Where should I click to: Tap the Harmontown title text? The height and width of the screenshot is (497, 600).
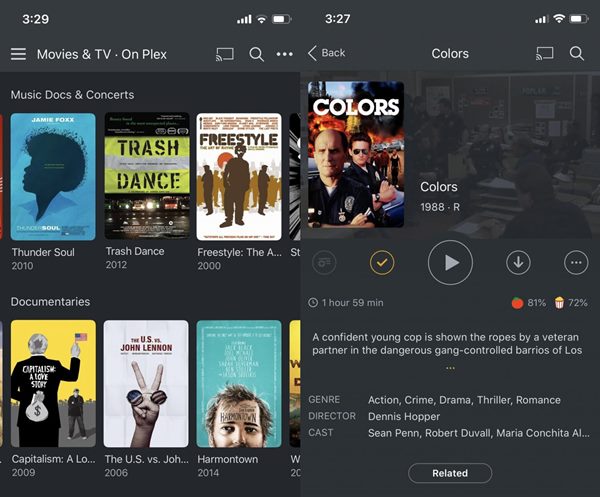click(228, 459)
